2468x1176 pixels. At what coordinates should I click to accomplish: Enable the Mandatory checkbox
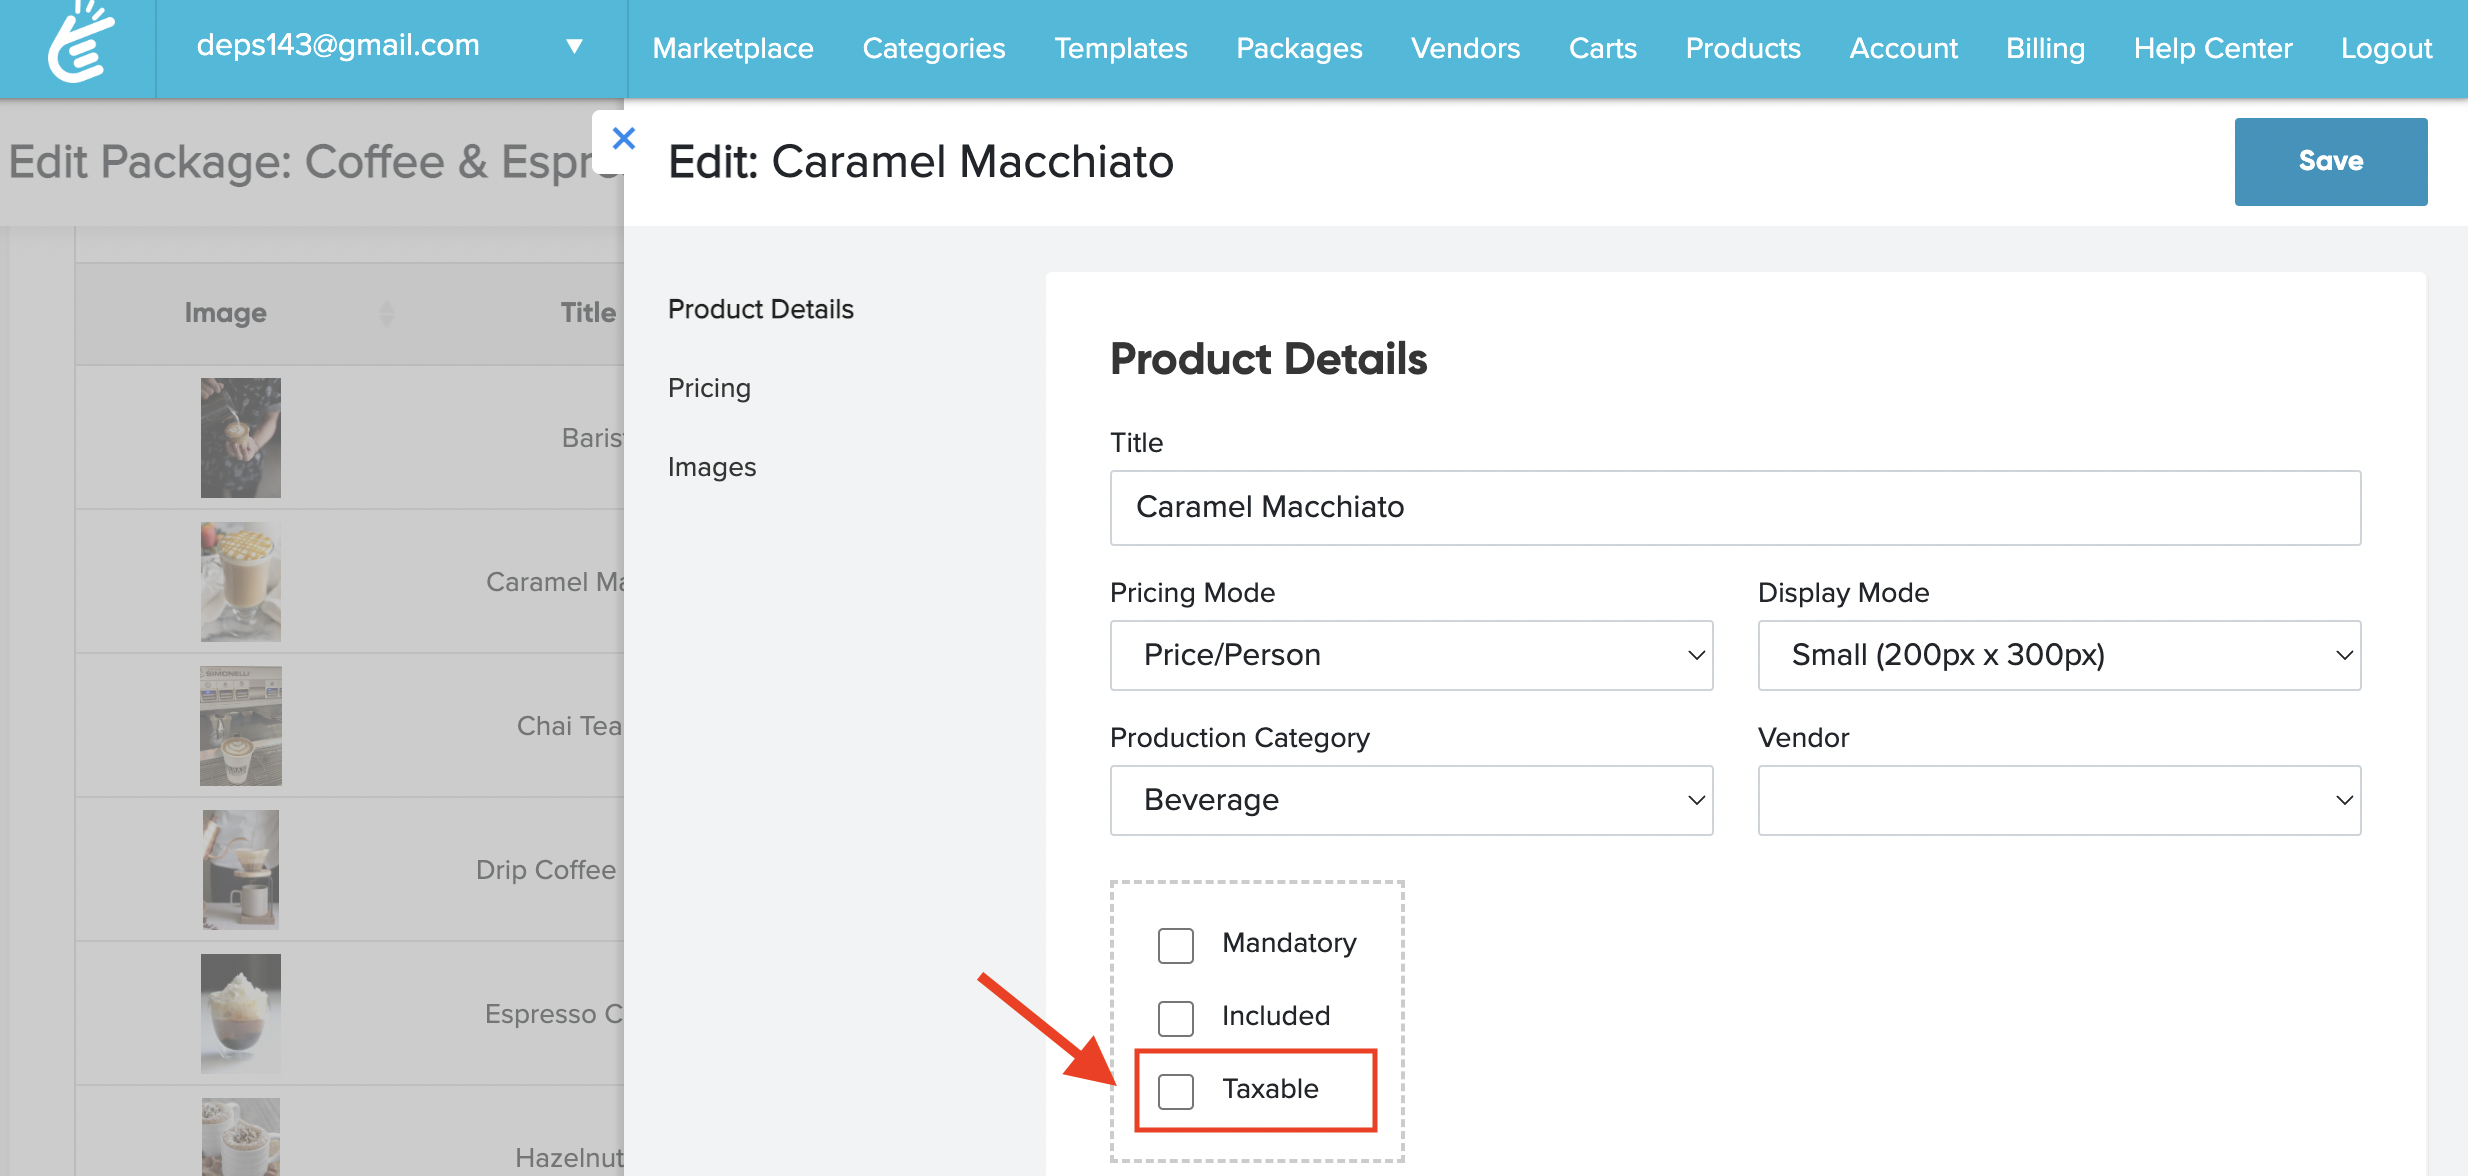(1175, 945)
